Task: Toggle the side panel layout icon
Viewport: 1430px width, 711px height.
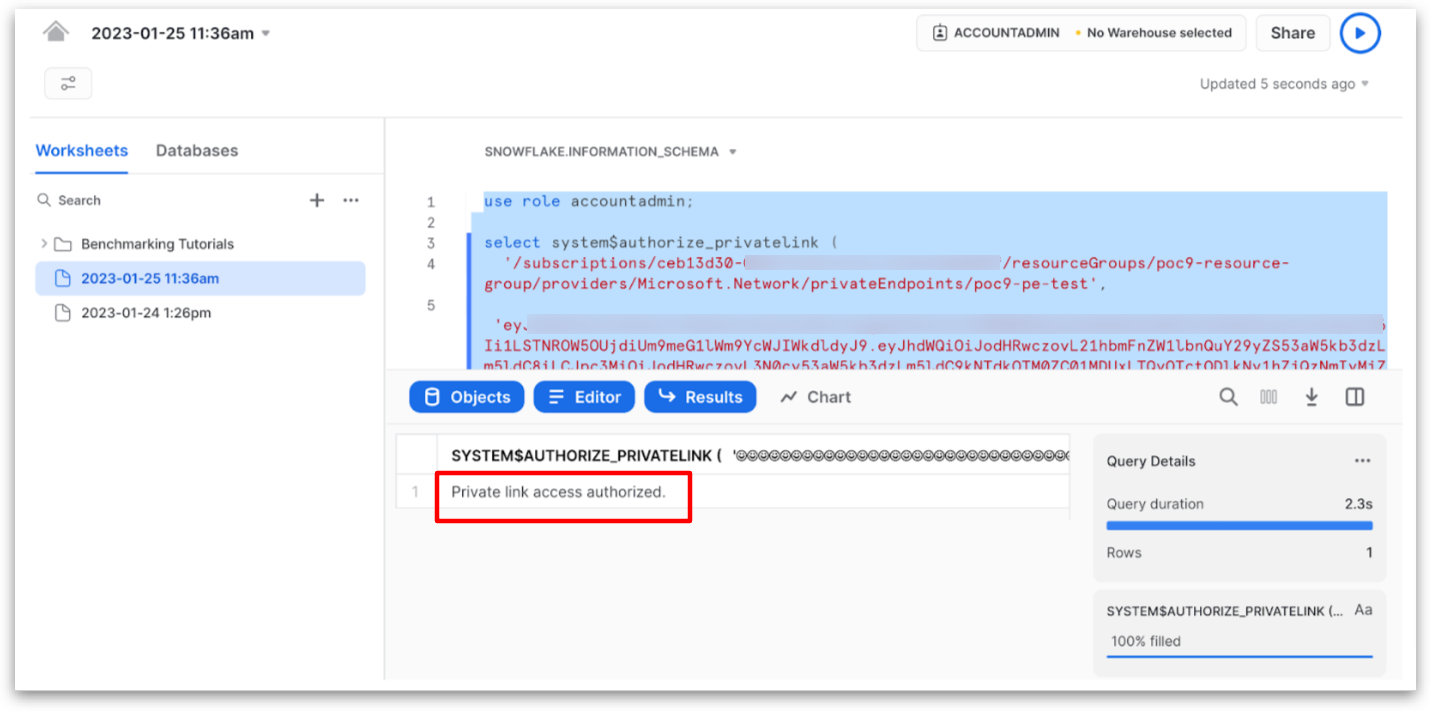Action: 1354,397
